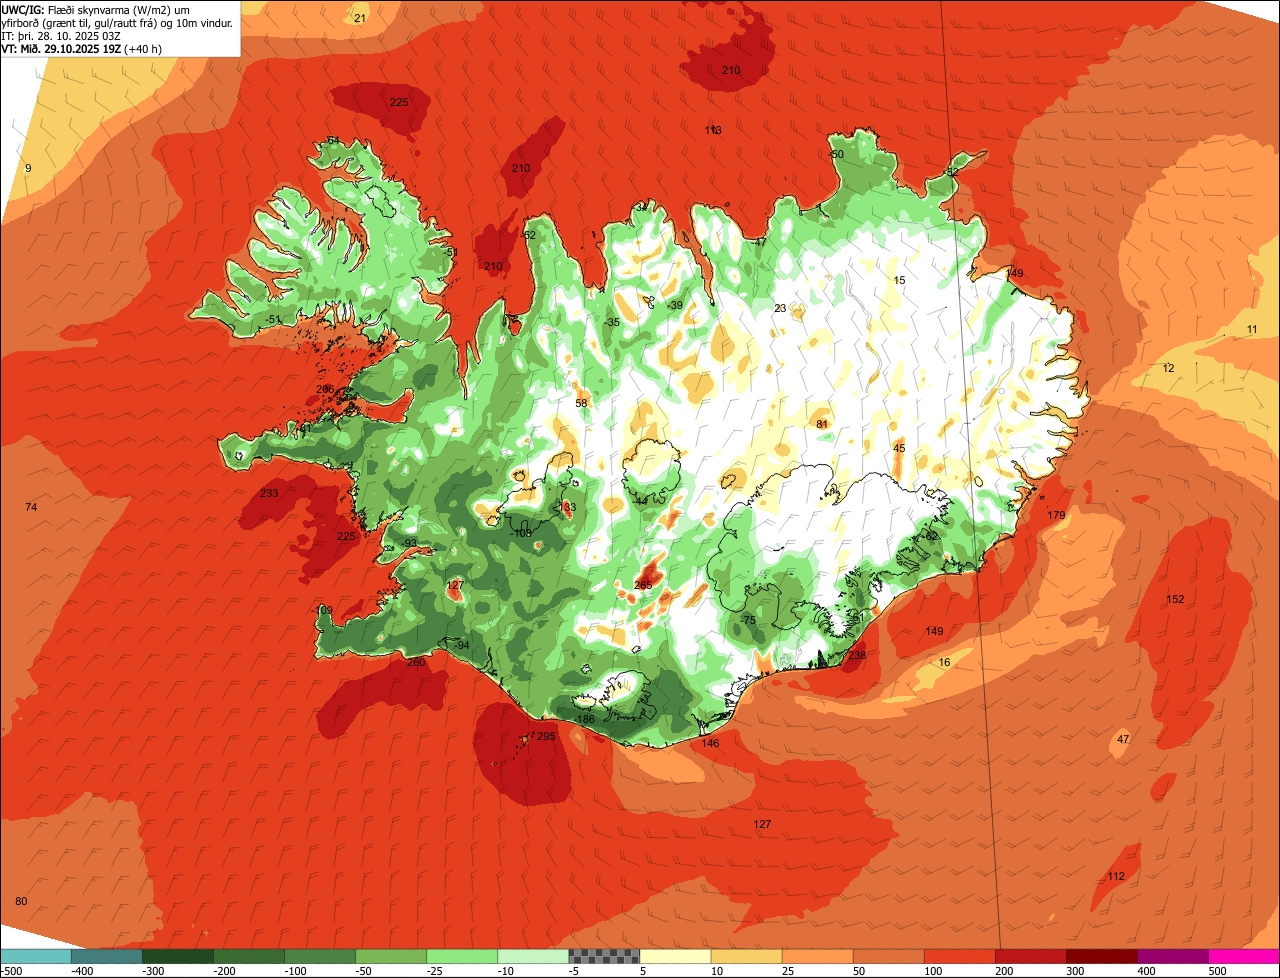This screenshot has width=1280, height=978.
Task: Click the -500 legend scale label
Action: [13, 970]
